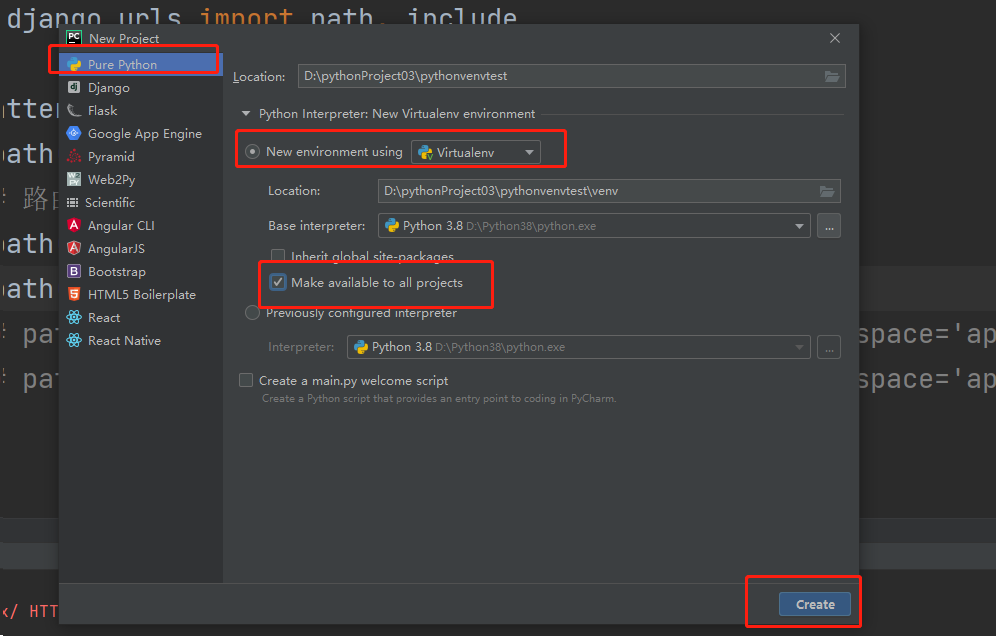Viewport: 996px width, 636px height.
Task: Click 'Create a Python script' description text
Action: point(439,398)
